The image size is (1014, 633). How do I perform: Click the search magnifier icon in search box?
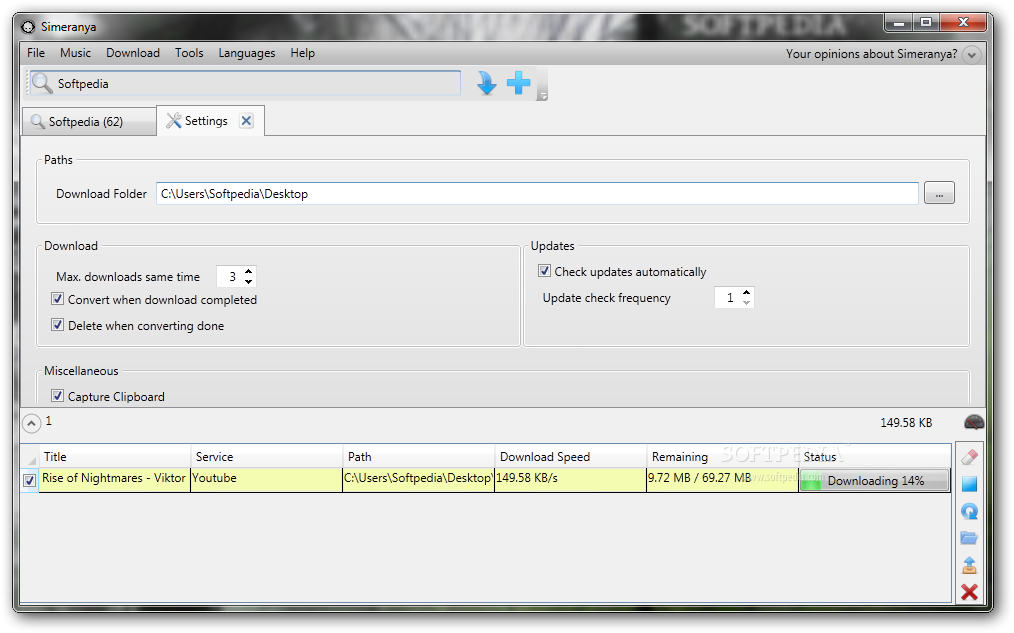pos(42,83)
